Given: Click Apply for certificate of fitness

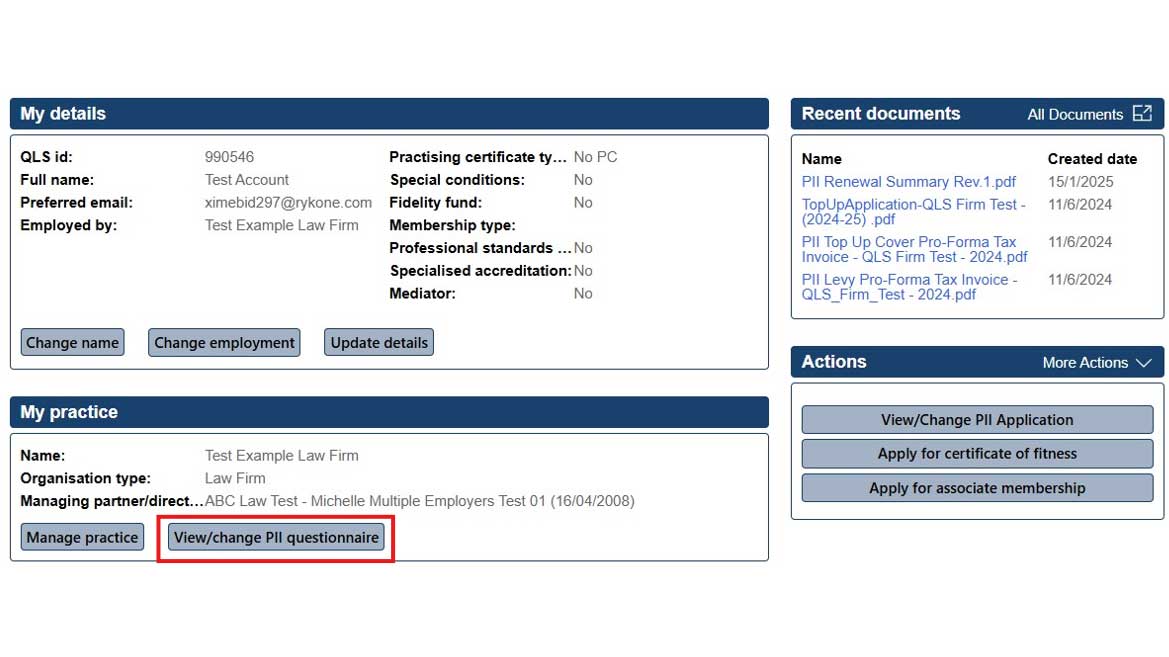Looking at the screenshot, I should (977, 454).
